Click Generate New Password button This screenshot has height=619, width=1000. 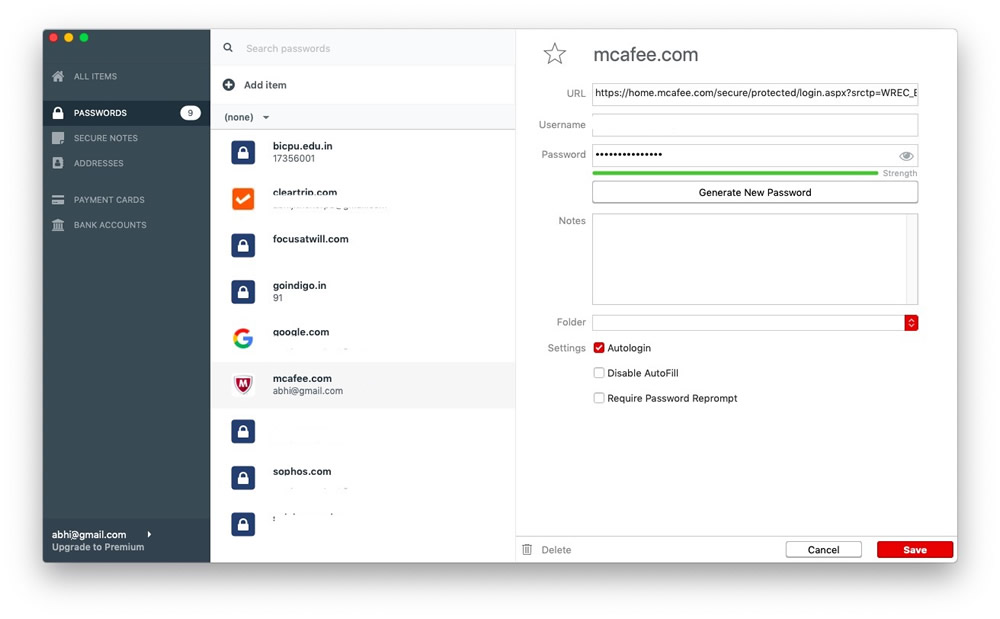point(754,193)
